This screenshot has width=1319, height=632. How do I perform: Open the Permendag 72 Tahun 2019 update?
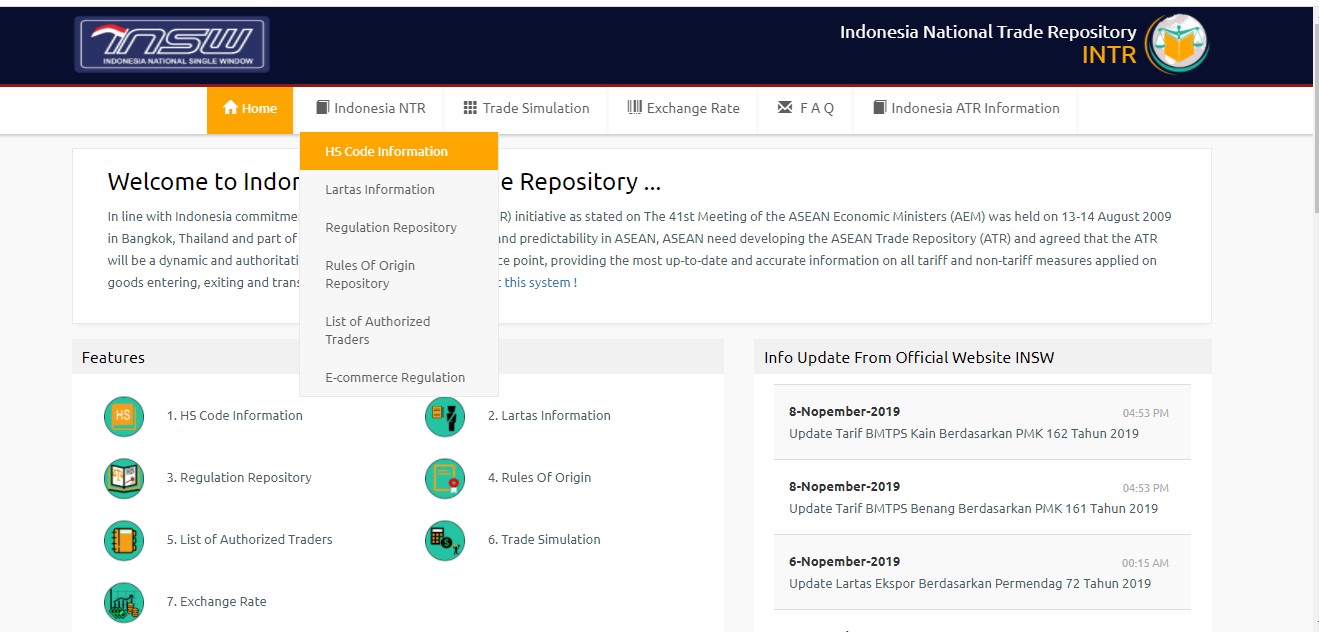(969, 584)
